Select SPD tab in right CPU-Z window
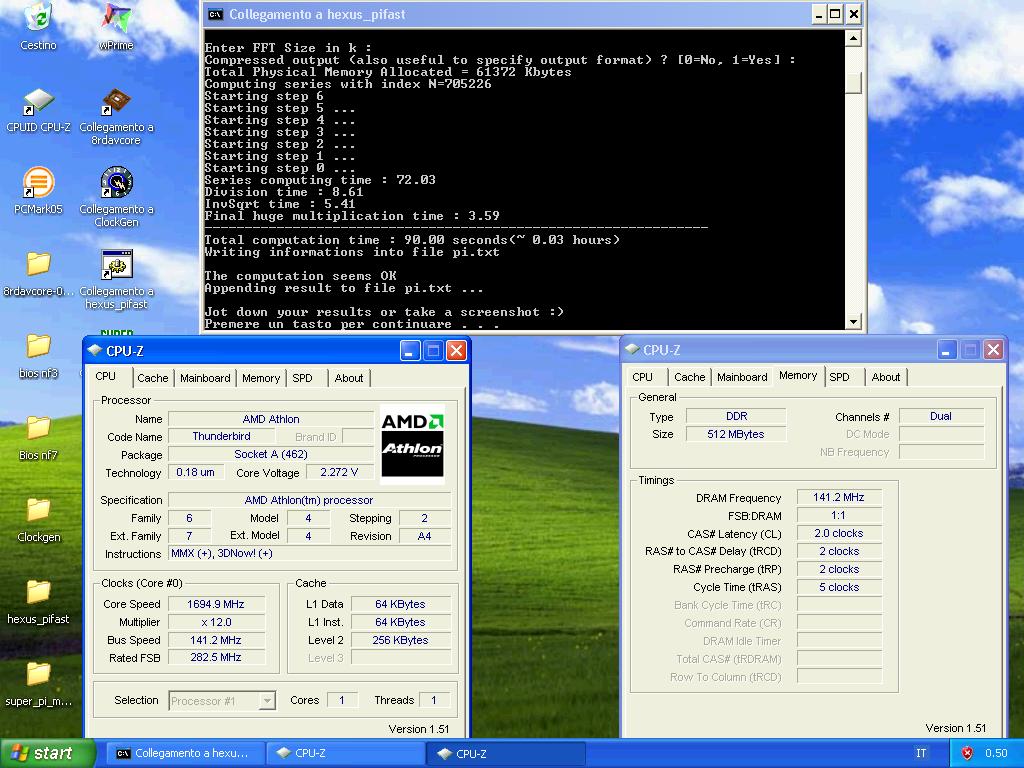 point(839,377)
